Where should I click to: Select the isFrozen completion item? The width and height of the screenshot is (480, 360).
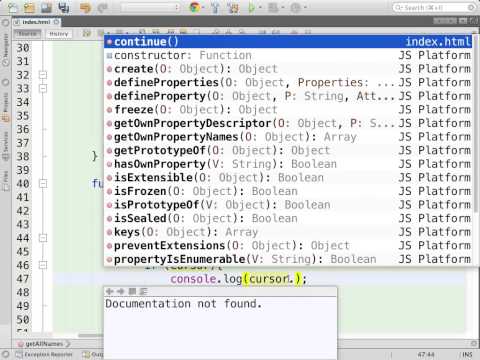click(x=288, y=191)
